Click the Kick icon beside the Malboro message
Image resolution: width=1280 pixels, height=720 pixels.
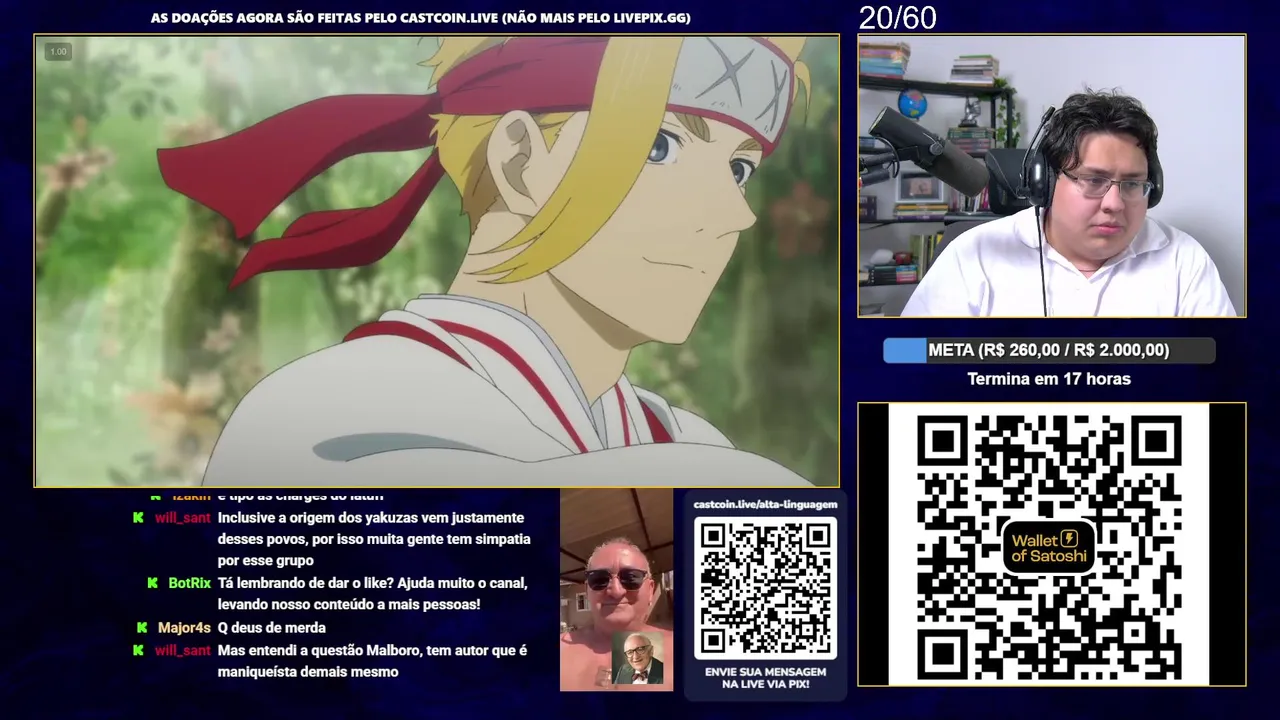pos(138,650)
